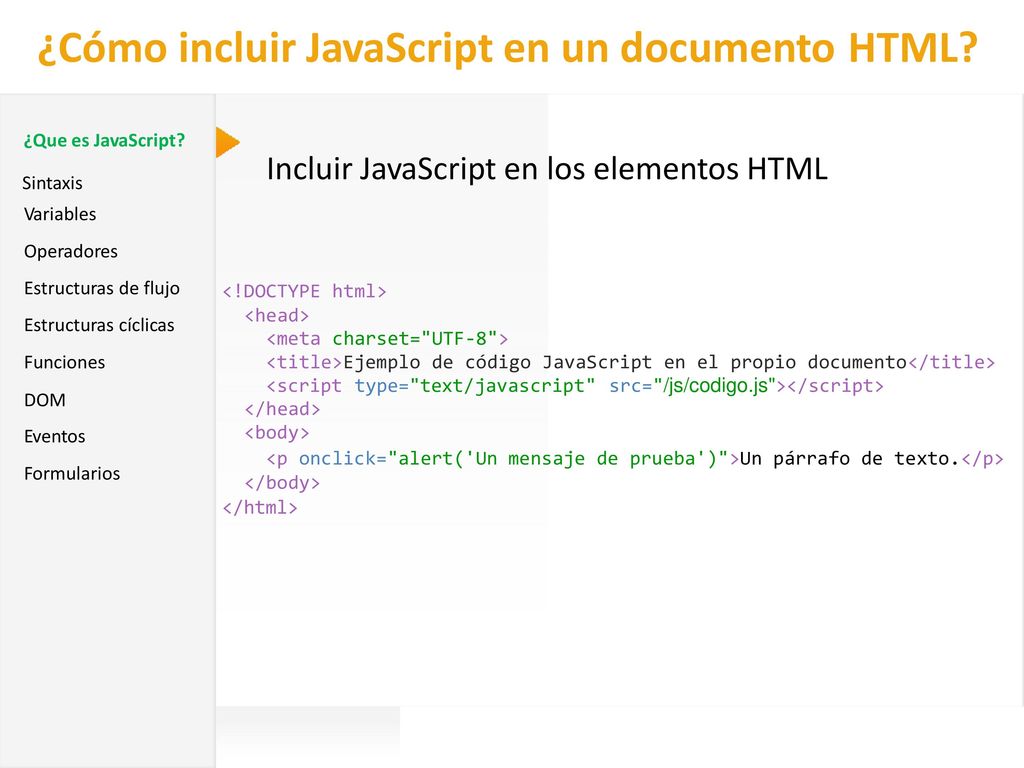The width and height of the screenshot is (1024, 768).
Task: Jump to Funciones section
Action: (x=65, y=362)
